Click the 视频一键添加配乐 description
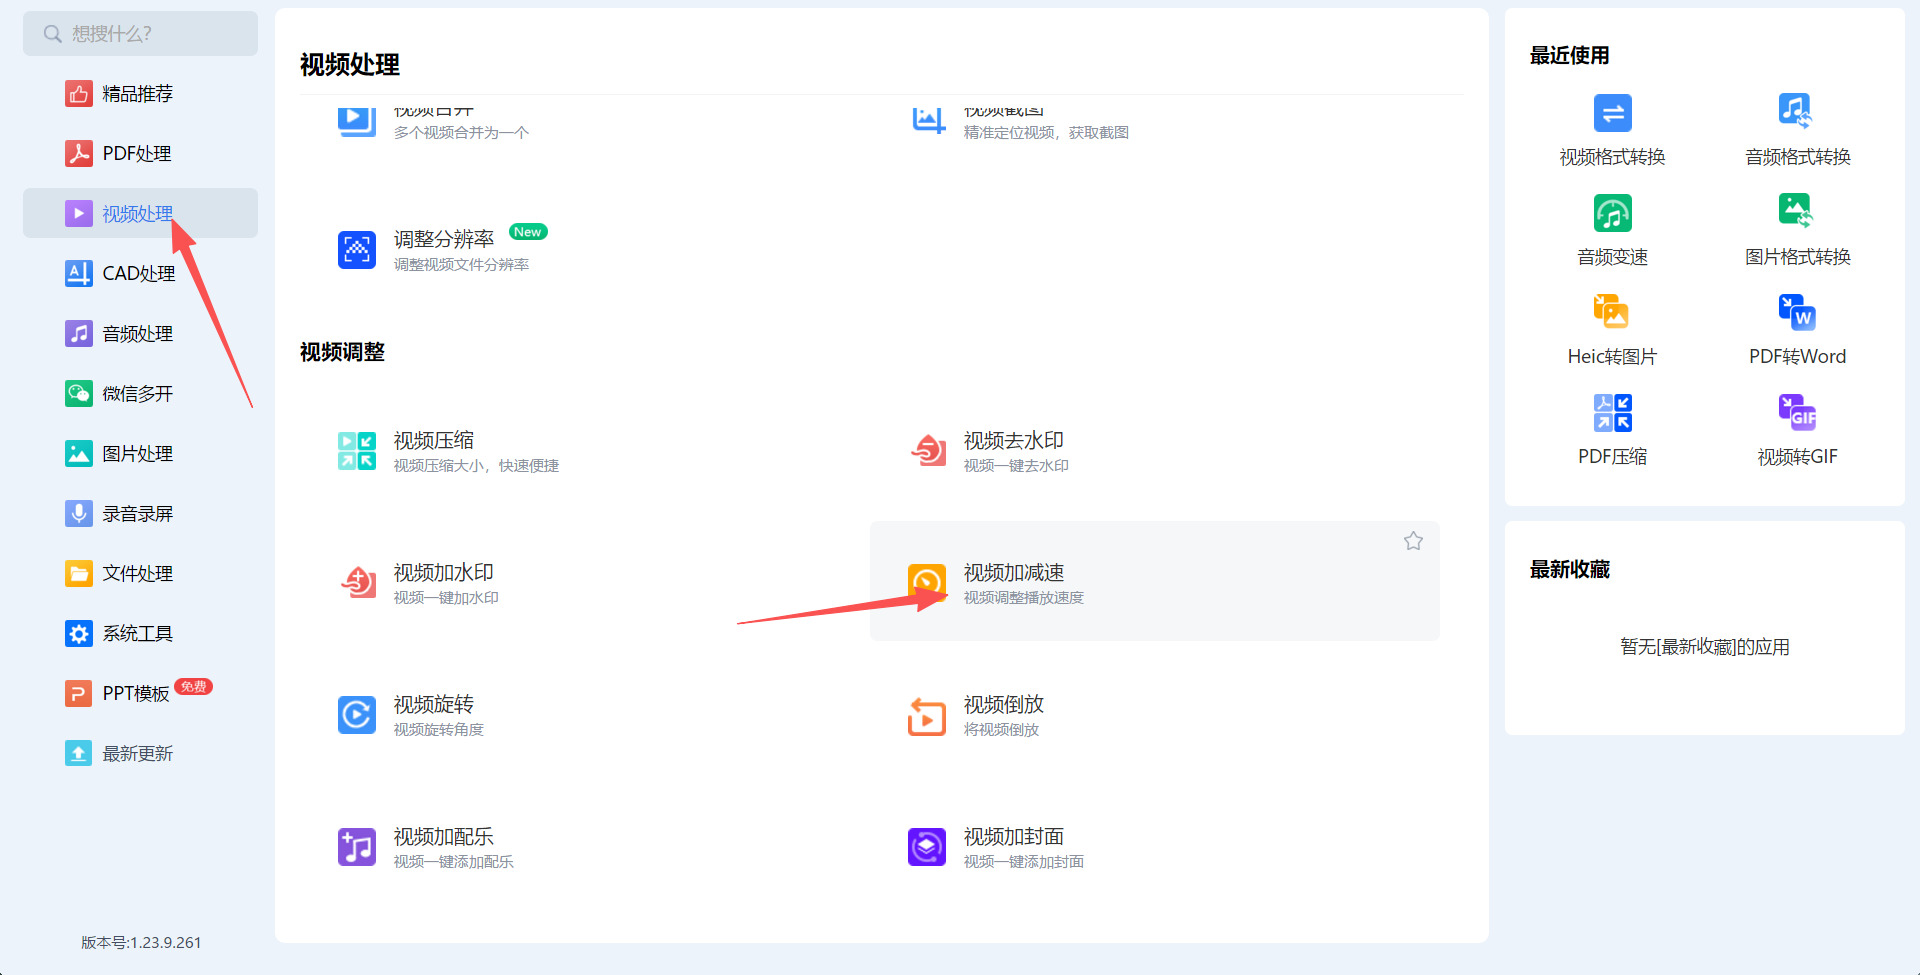Screen dimensions: 1920x975 tap(453, 862)
